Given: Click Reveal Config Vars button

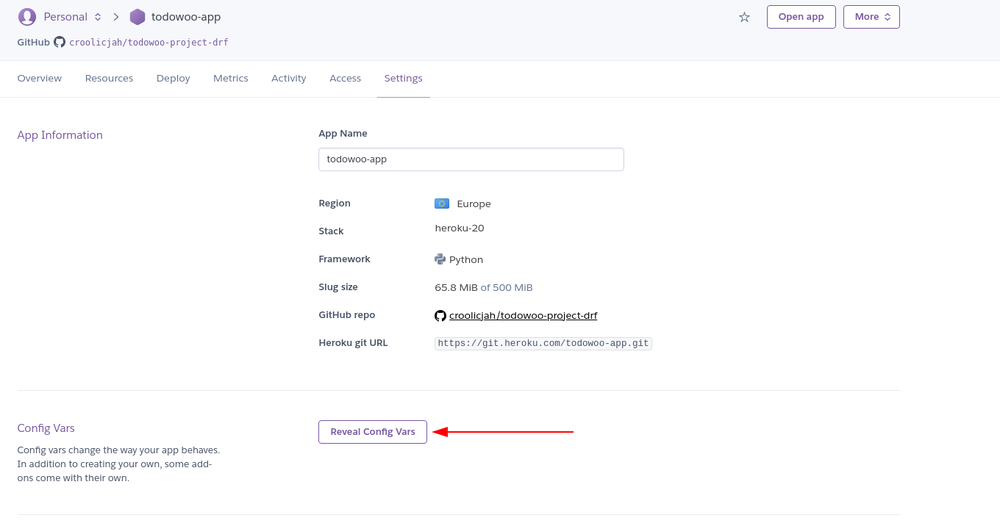Looking at the screenshot, I should coord(372,432).
